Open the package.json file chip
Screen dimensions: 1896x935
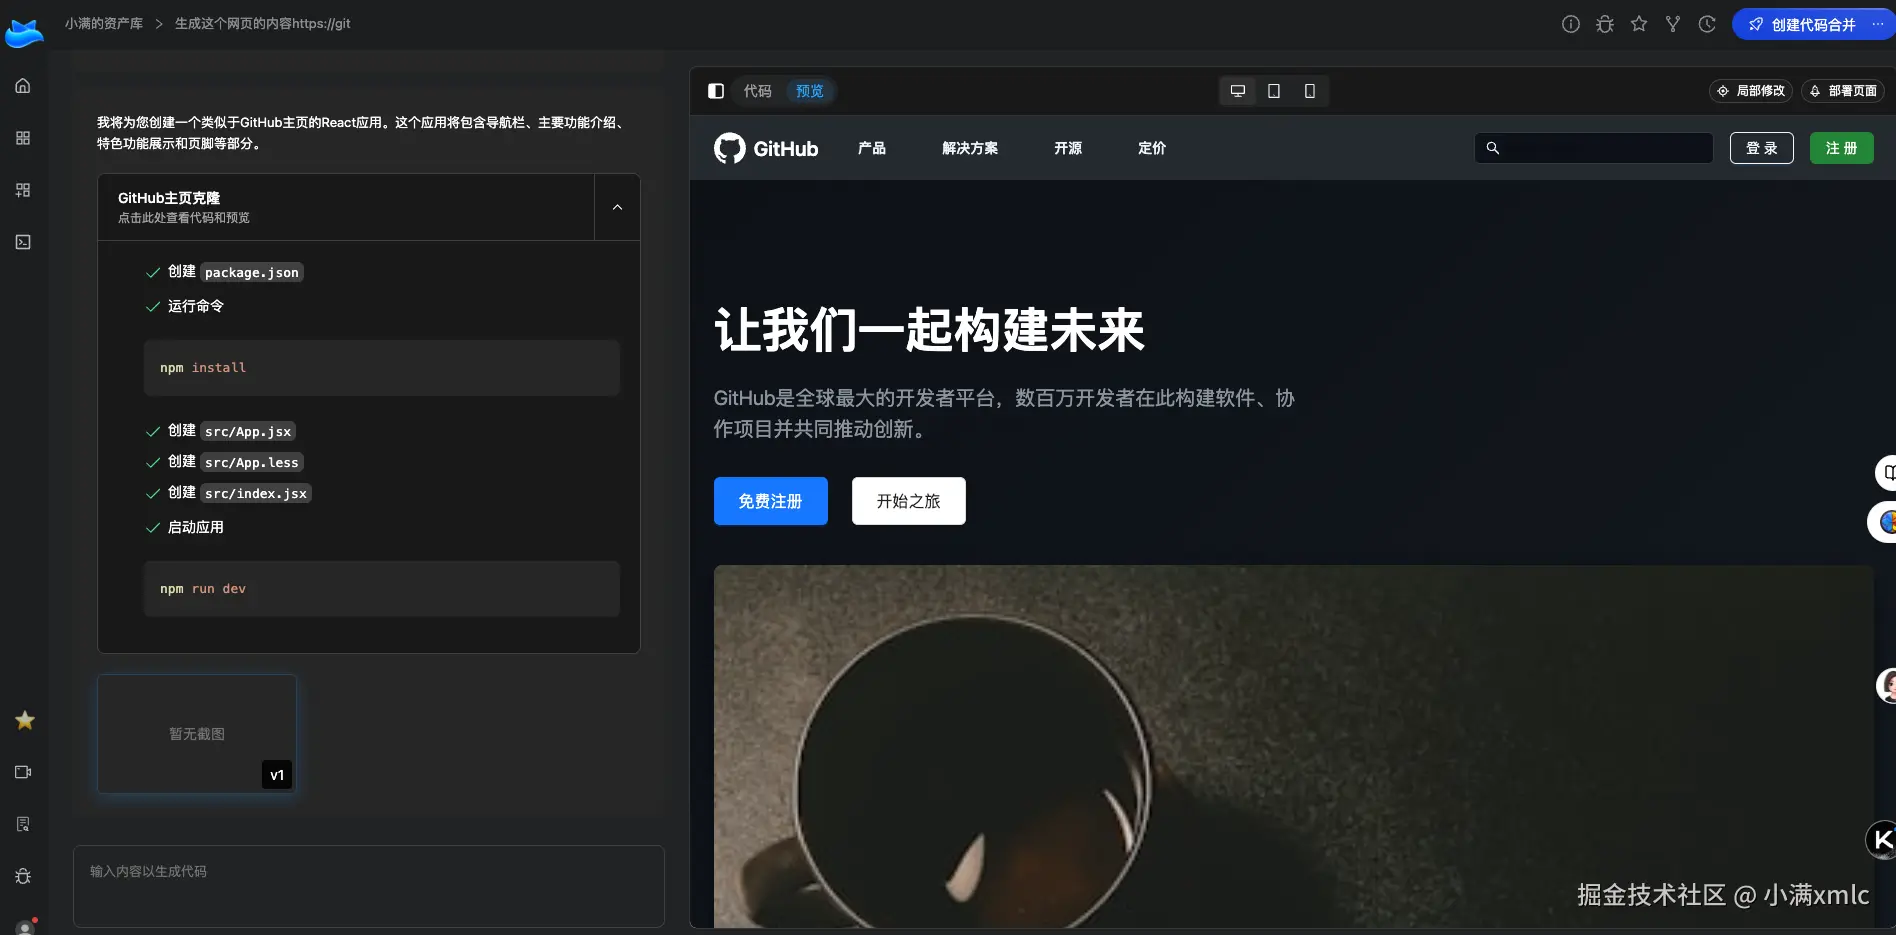pos(252,272)
